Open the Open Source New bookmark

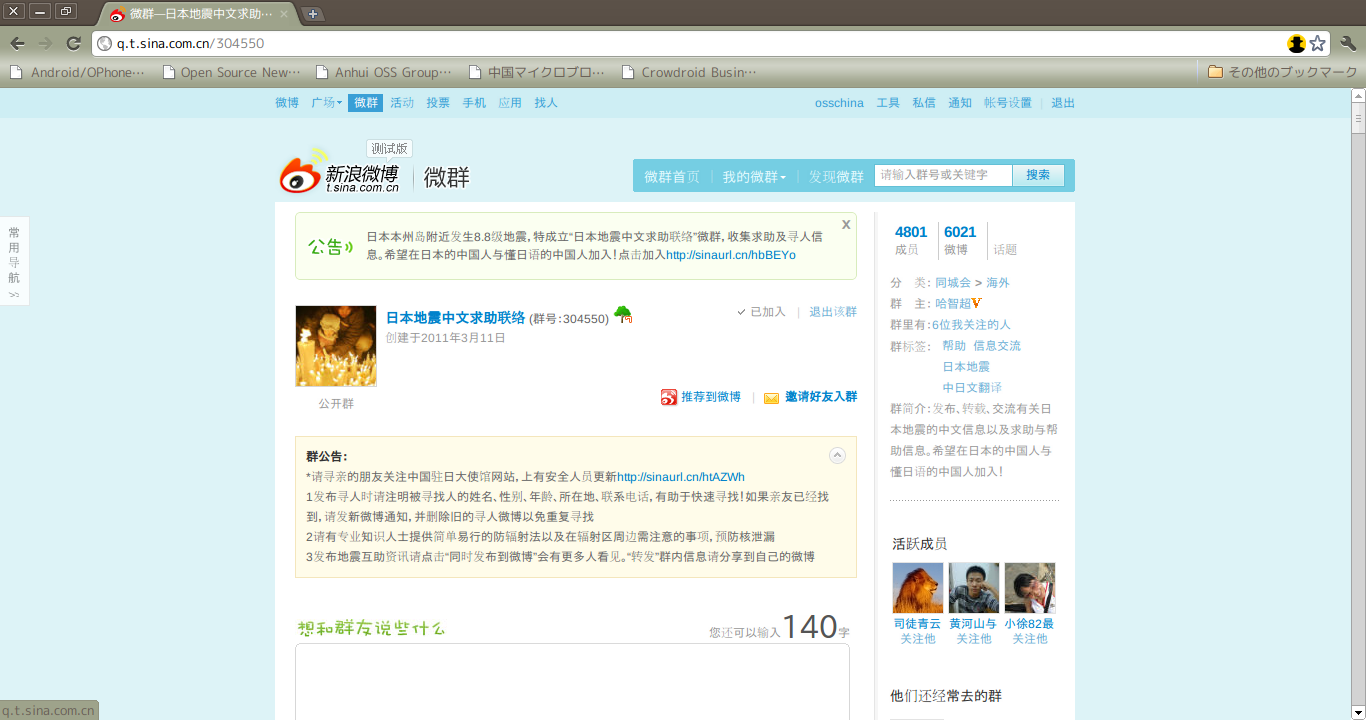(x=231, y=72)
